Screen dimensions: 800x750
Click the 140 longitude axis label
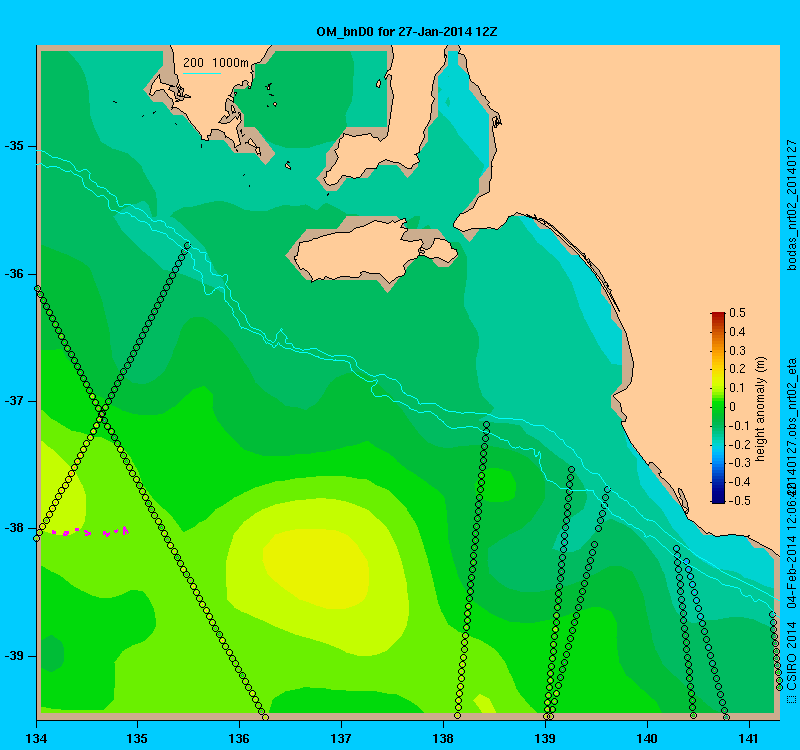click(x=647, y=738)
